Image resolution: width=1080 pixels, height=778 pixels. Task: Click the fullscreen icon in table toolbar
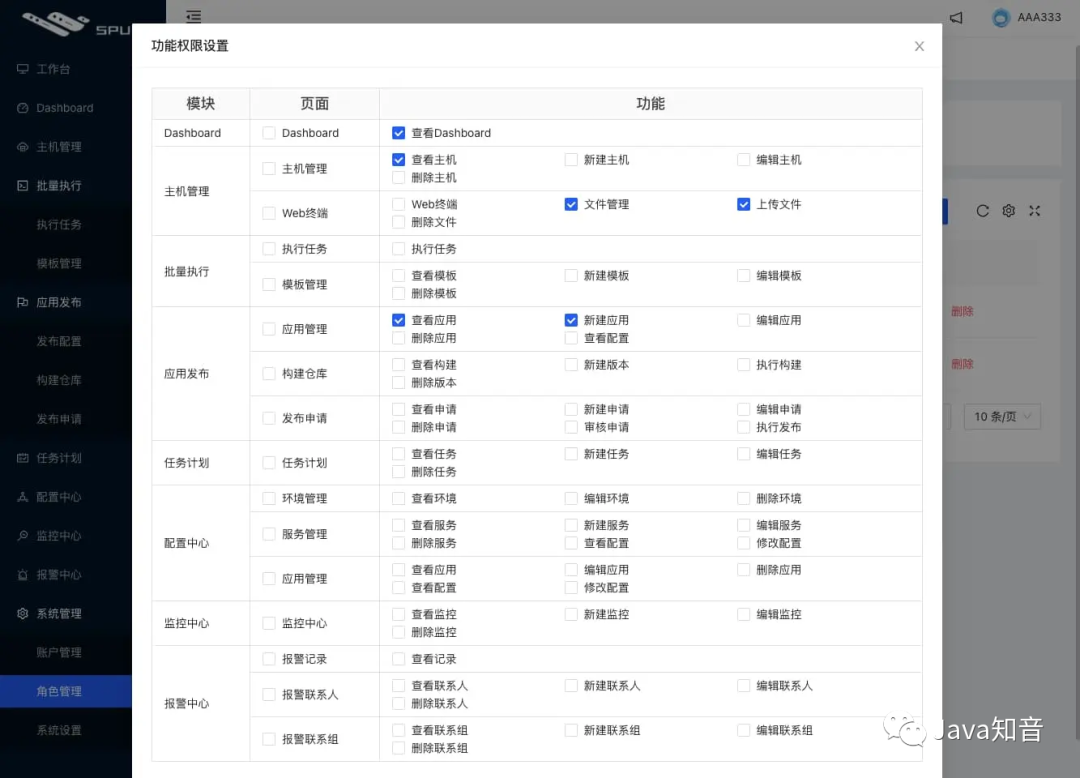tap(1035, 211)
